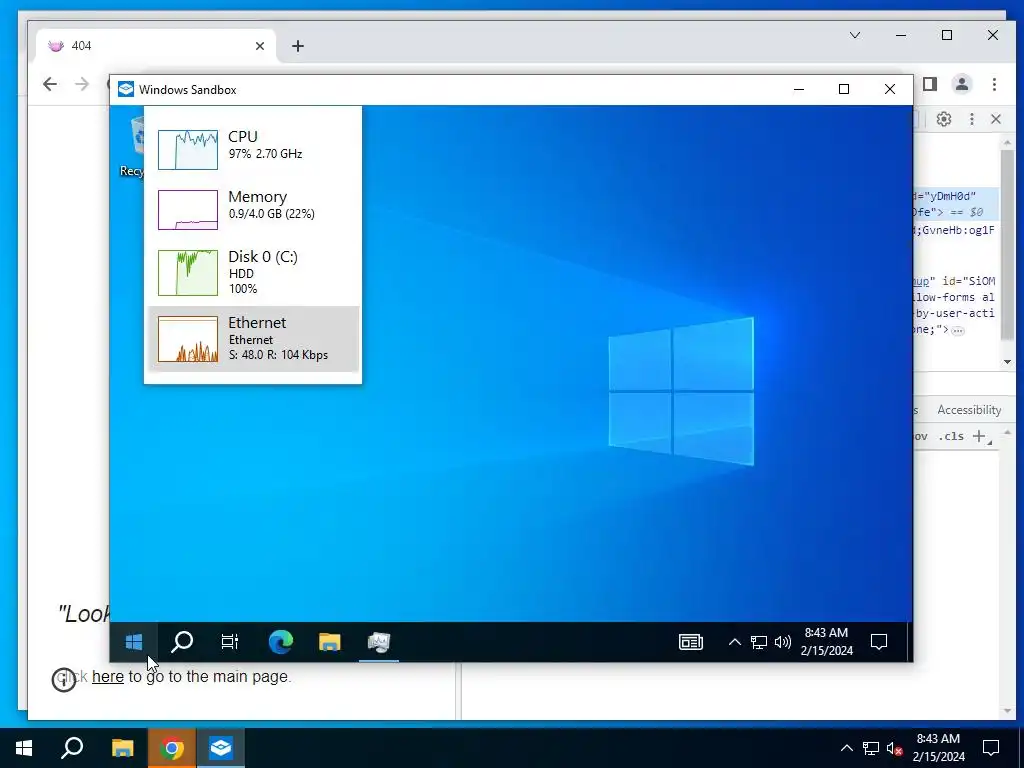Click the Windows Sandbox title bar icon
1024x768 pixels.
pos(126,89)
